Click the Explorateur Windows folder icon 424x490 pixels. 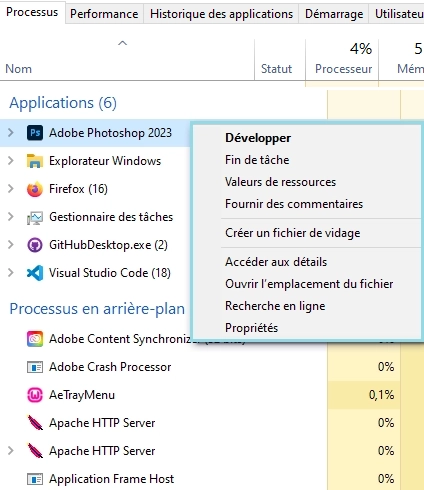(35, 161)
